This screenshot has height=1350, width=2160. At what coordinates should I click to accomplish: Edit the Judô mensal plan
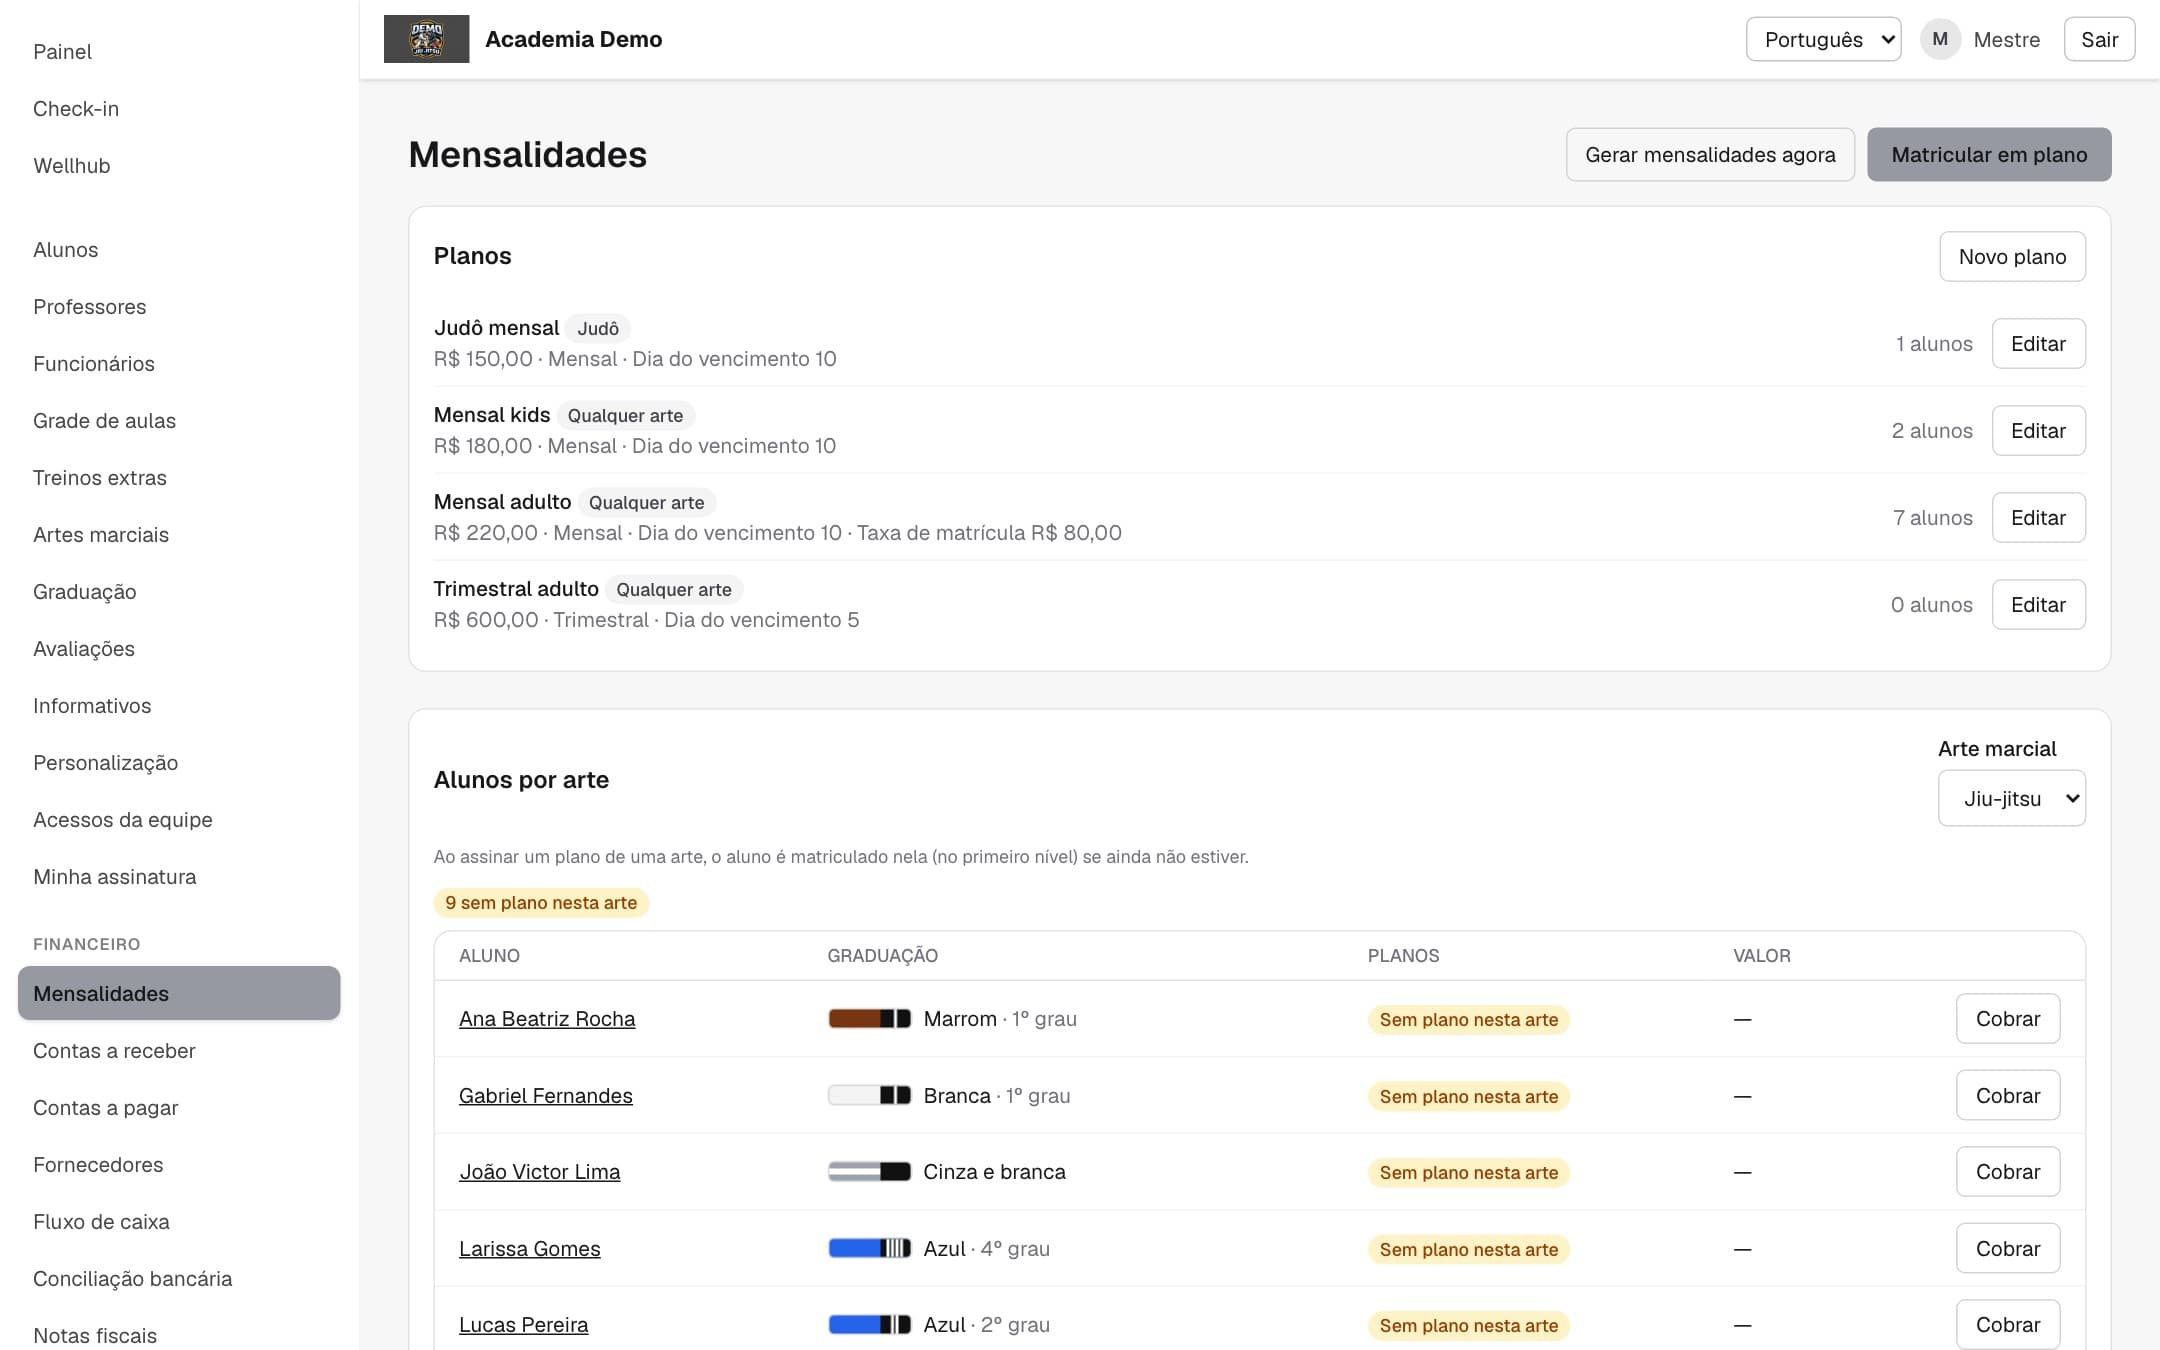pos(2038,344)
